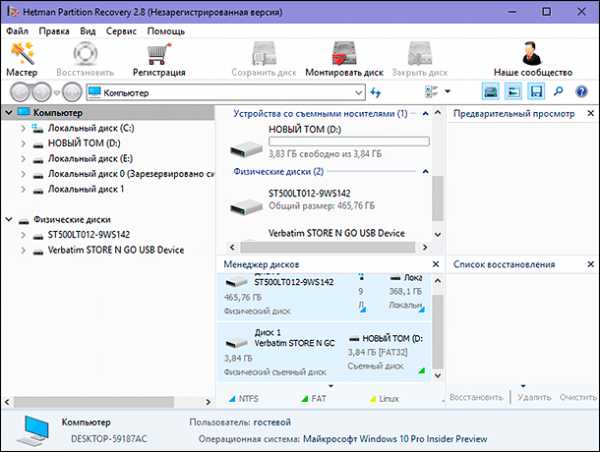Screen dimensions: 600x452
Task: Click the search magnifier icon
Action: coord(558,92)
